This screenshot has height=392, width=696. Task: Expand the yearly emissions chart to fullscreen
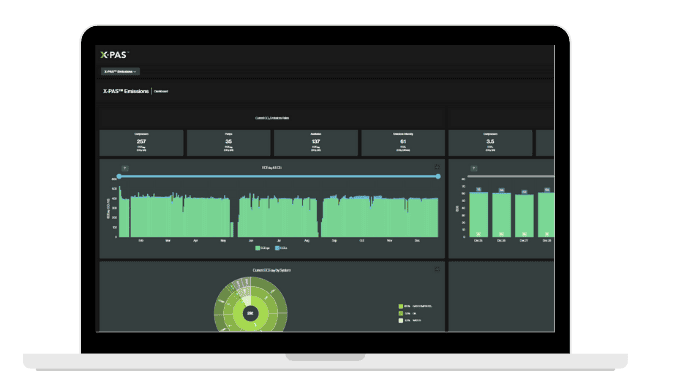click(437, 167)
